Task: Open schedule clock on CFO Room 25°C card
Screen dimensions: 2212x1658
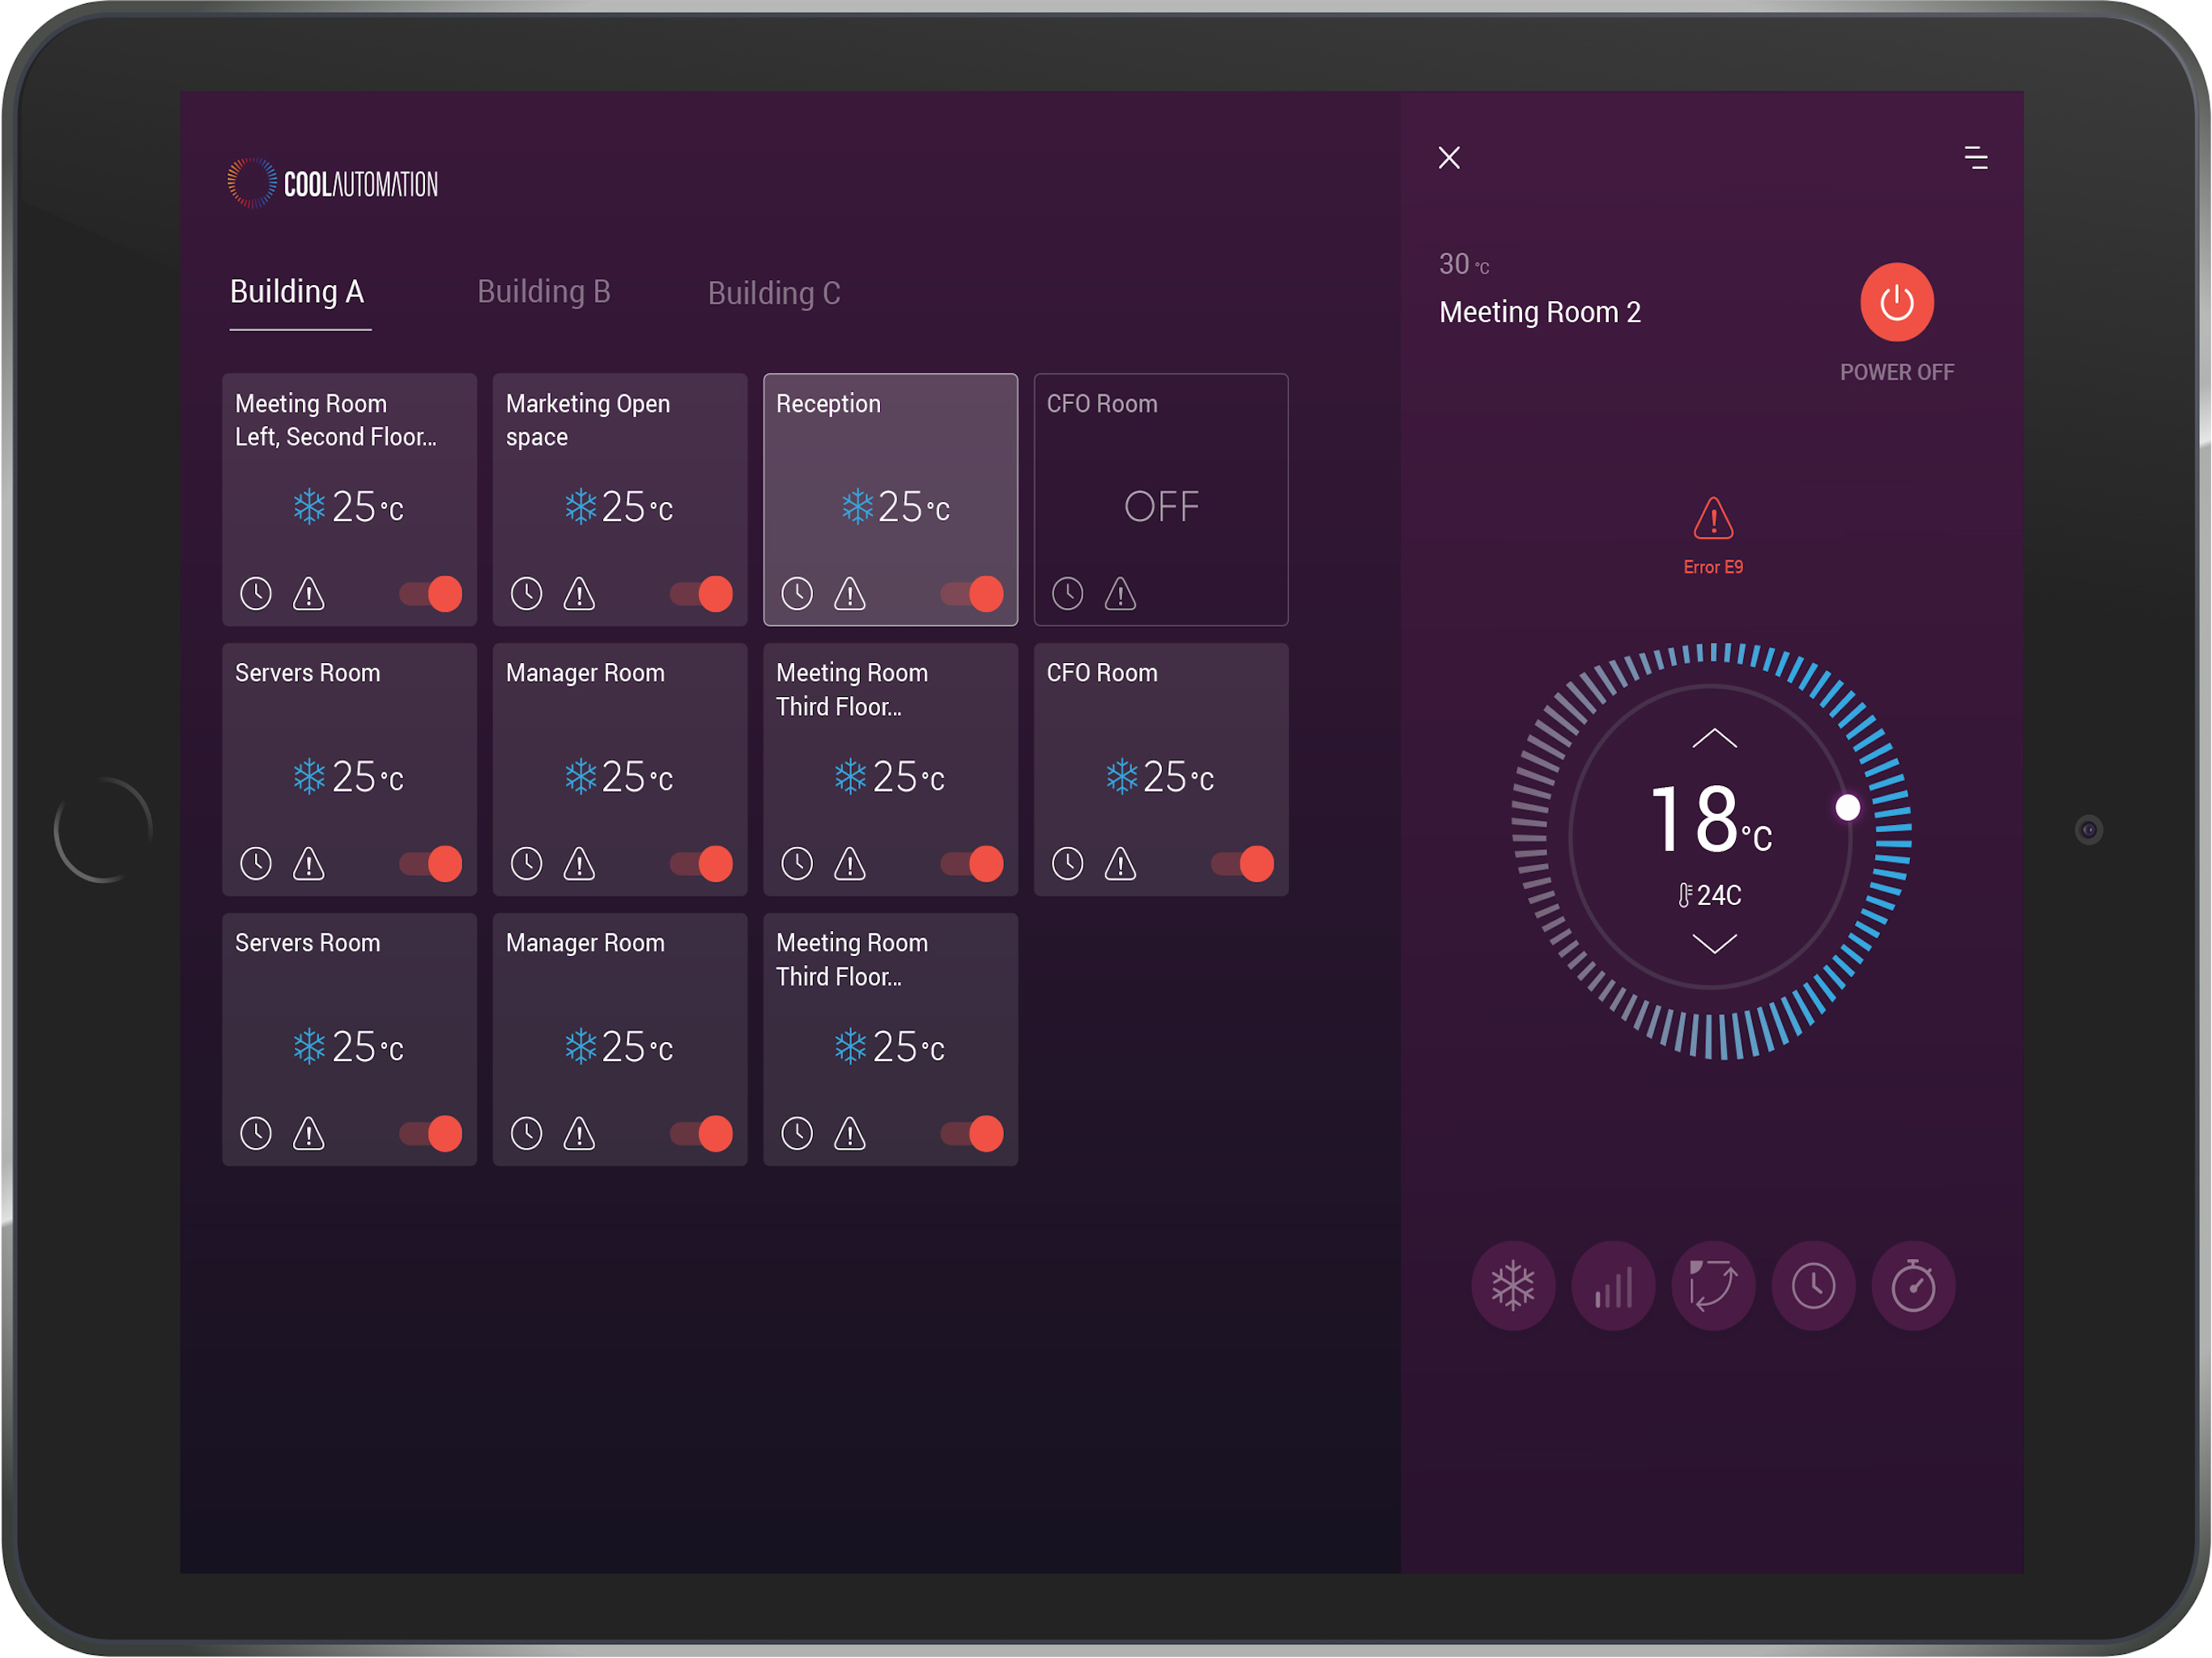Action: (x=1068, y=864)
